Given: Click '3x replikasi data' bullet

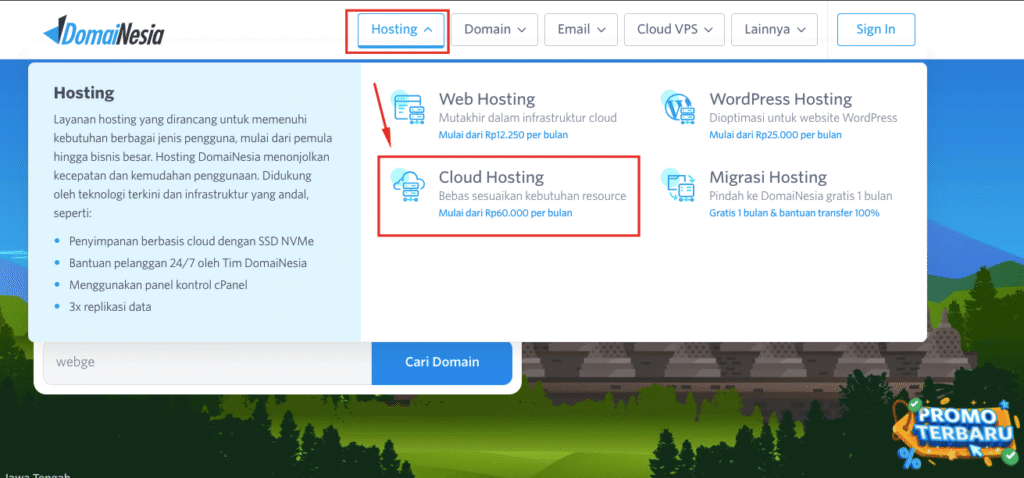Looking at the screenshot, I should pyautogui.click(x=110, y=306).
